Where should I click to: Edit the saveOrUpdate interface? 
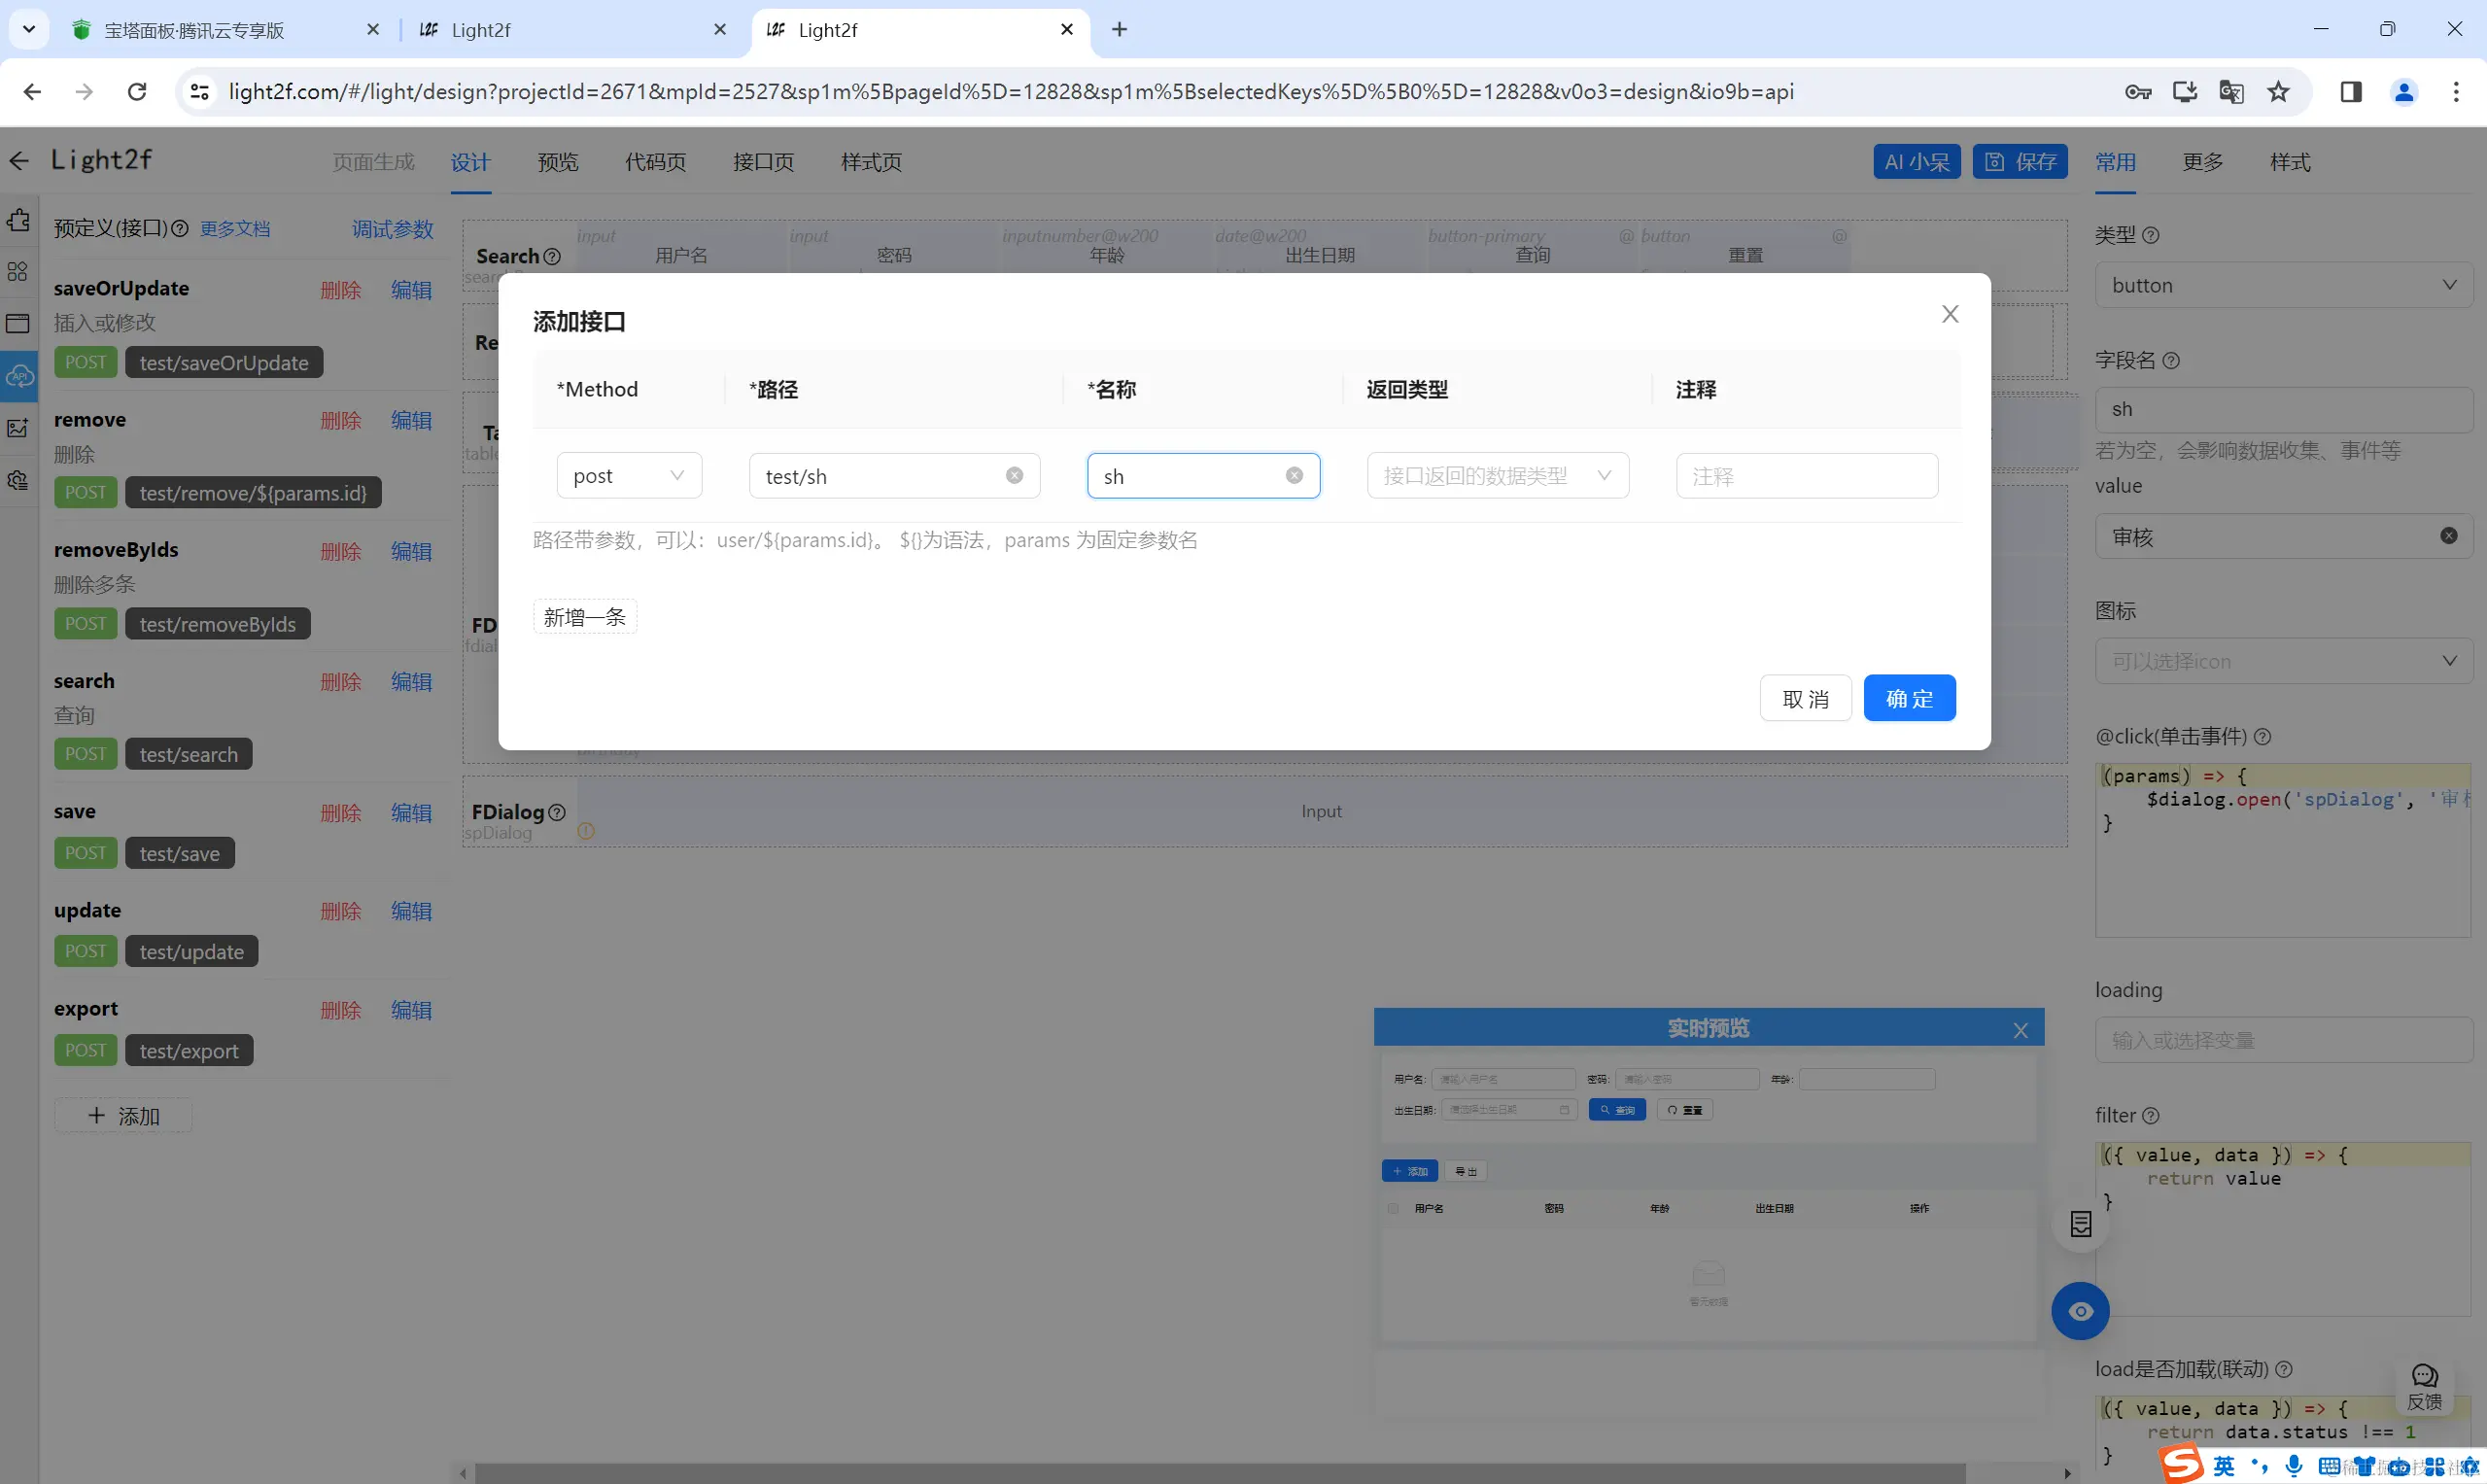click(411, 290)
